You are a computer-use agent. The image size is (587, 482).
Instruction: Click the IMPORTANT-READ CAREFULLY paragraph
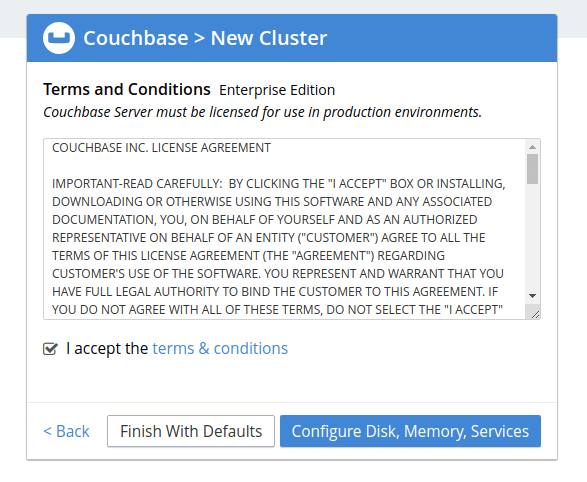pos(279,247)
